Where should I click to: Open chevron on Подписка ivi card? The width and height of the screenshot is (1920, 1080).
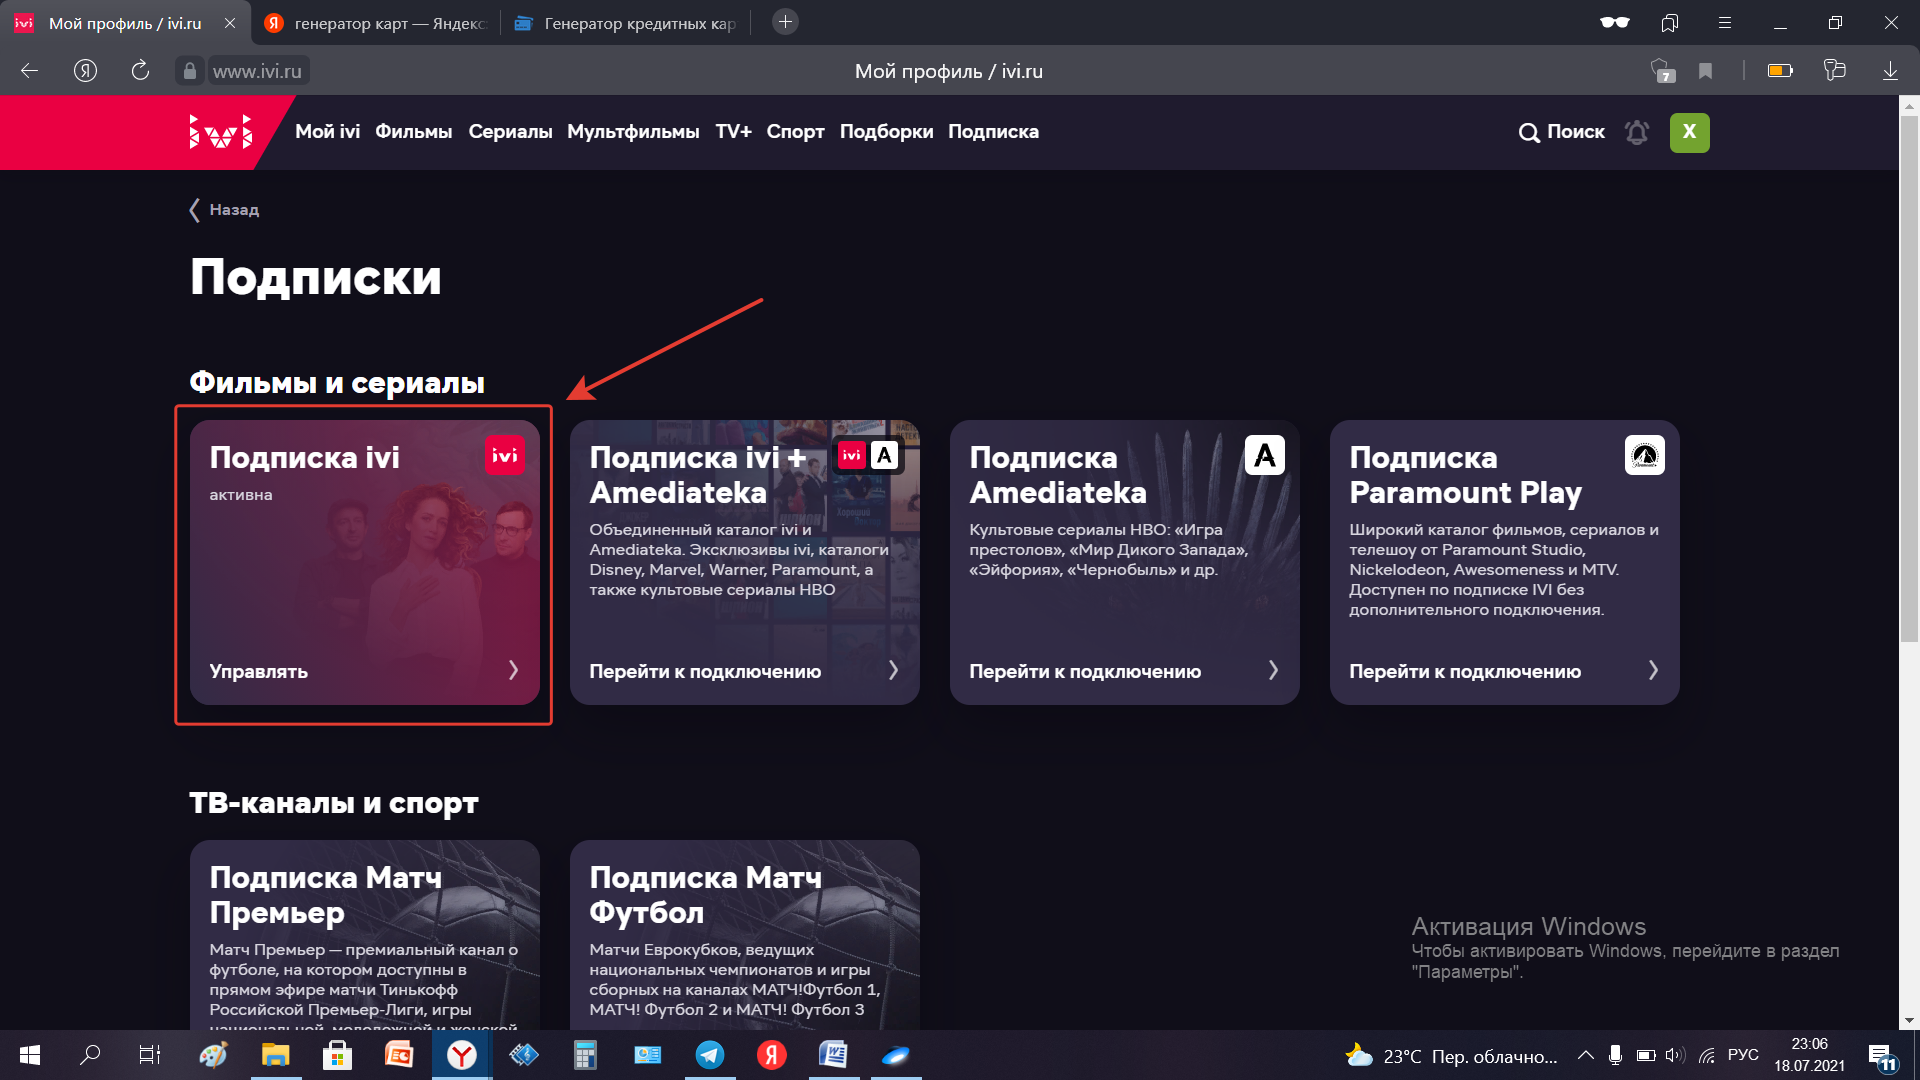(x=513, y=670)
